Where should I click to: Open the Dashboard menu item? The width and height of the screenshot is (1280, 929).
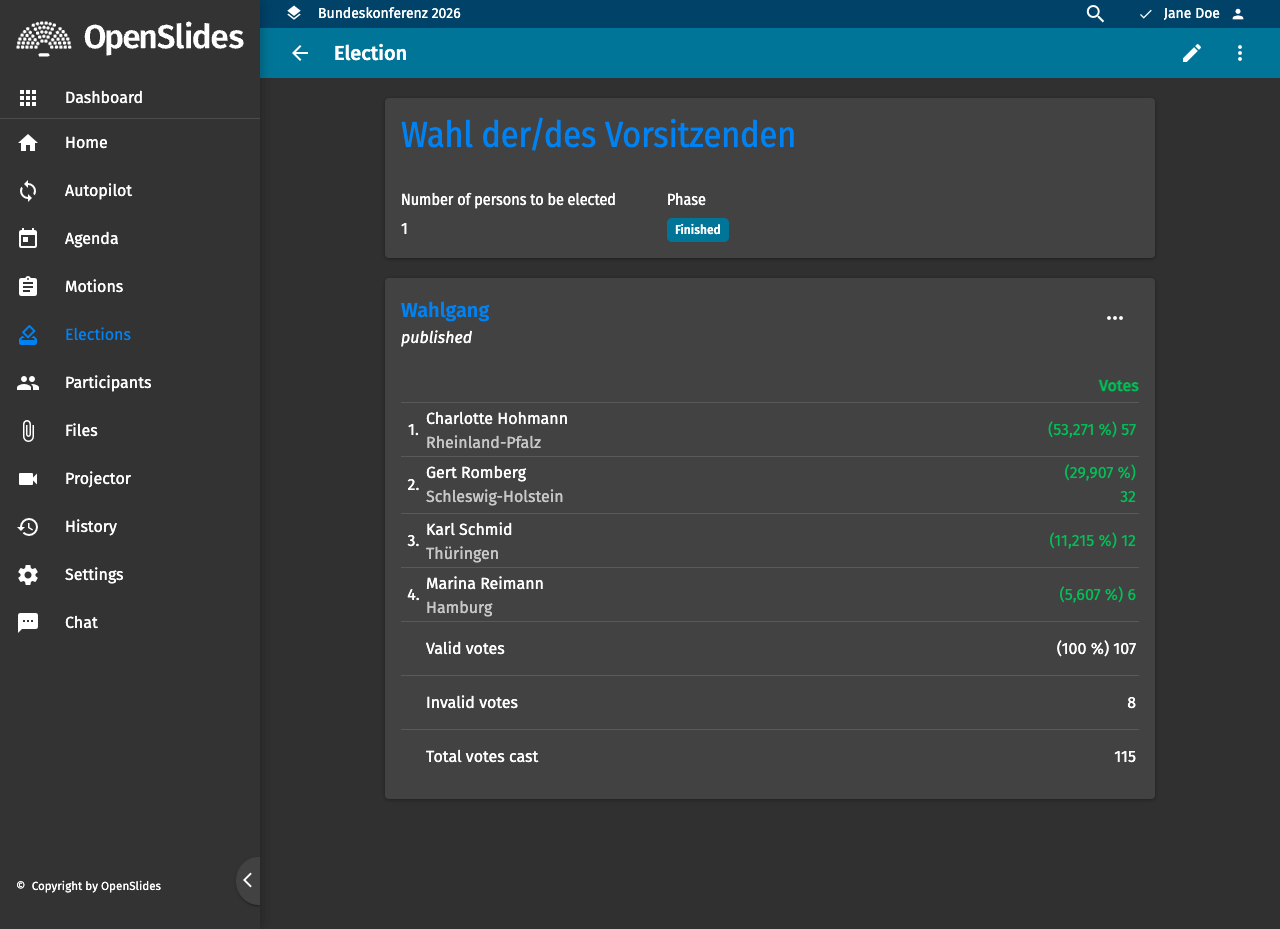pos(130,98)
